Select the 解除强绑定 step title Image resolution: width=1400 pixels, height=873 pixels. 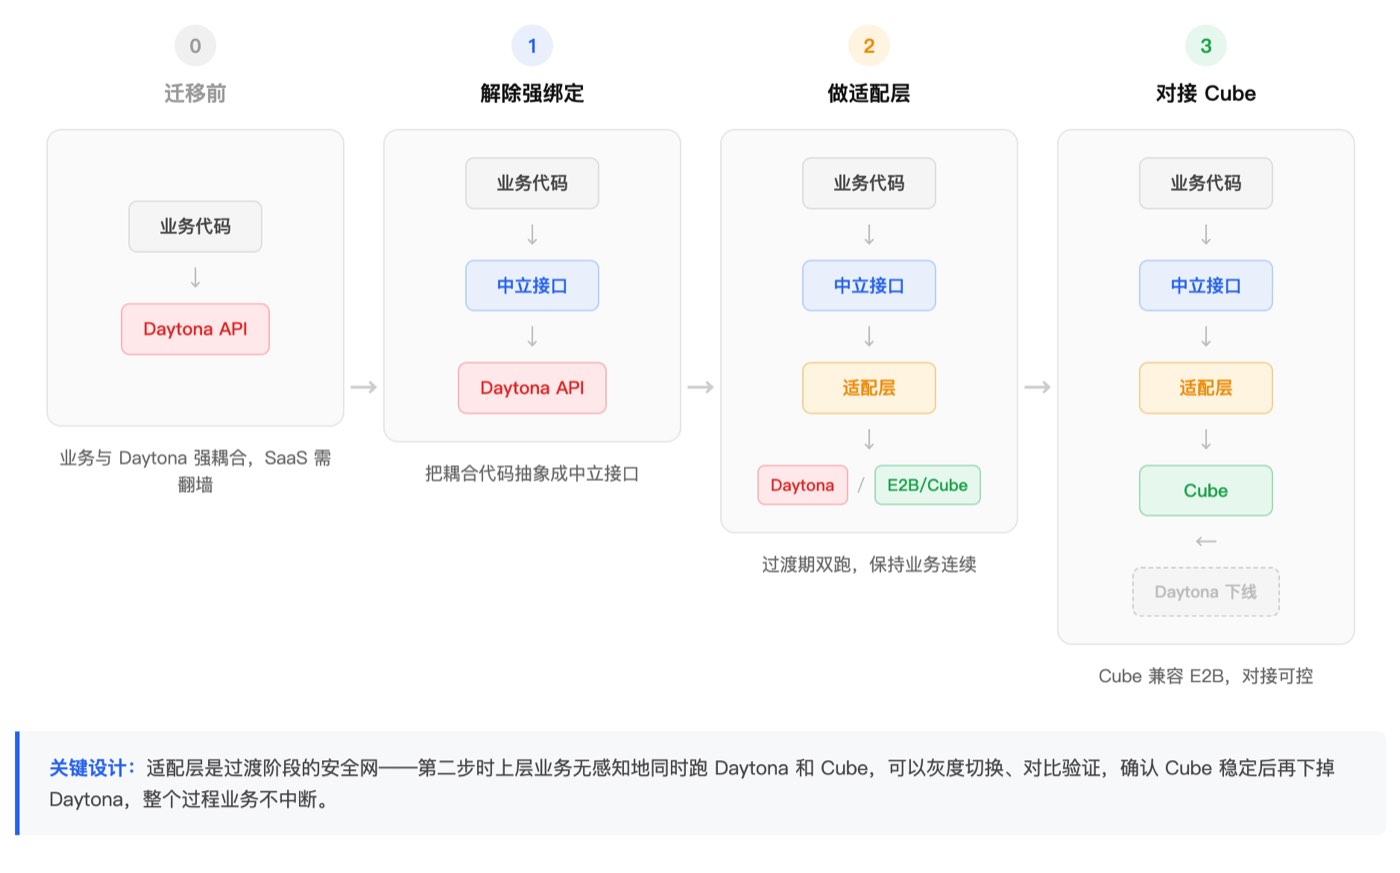(532, 93)
